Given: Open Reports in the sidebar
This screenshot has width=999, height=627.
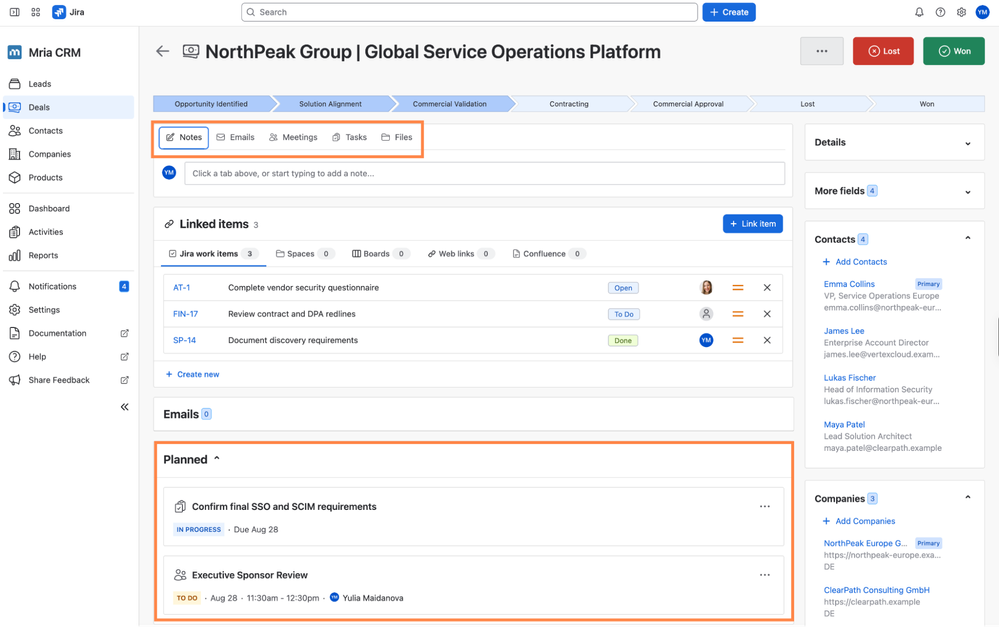Looking at the screenshot, I should pos(69,256).
